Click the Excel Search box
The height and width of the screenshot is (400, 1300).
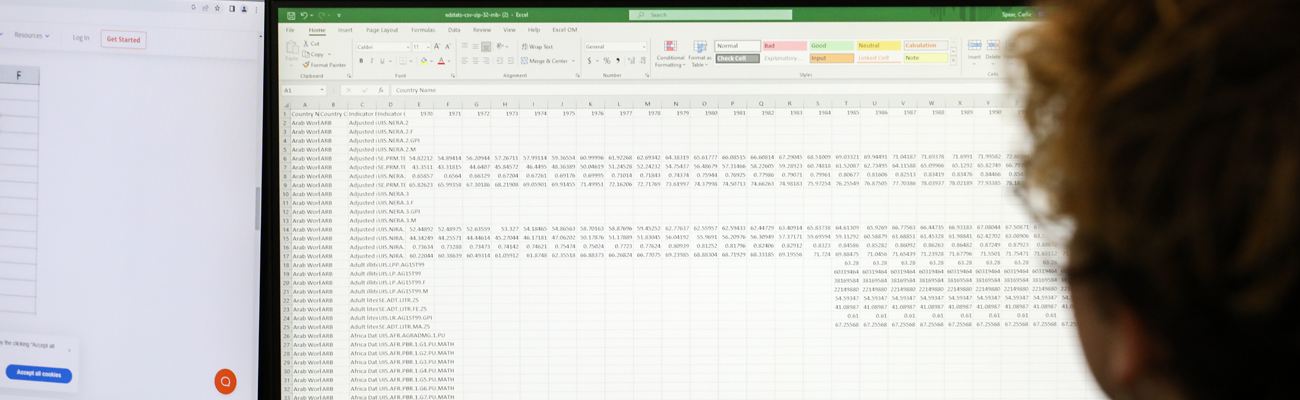pyautogui.click(x=710, y=15)
